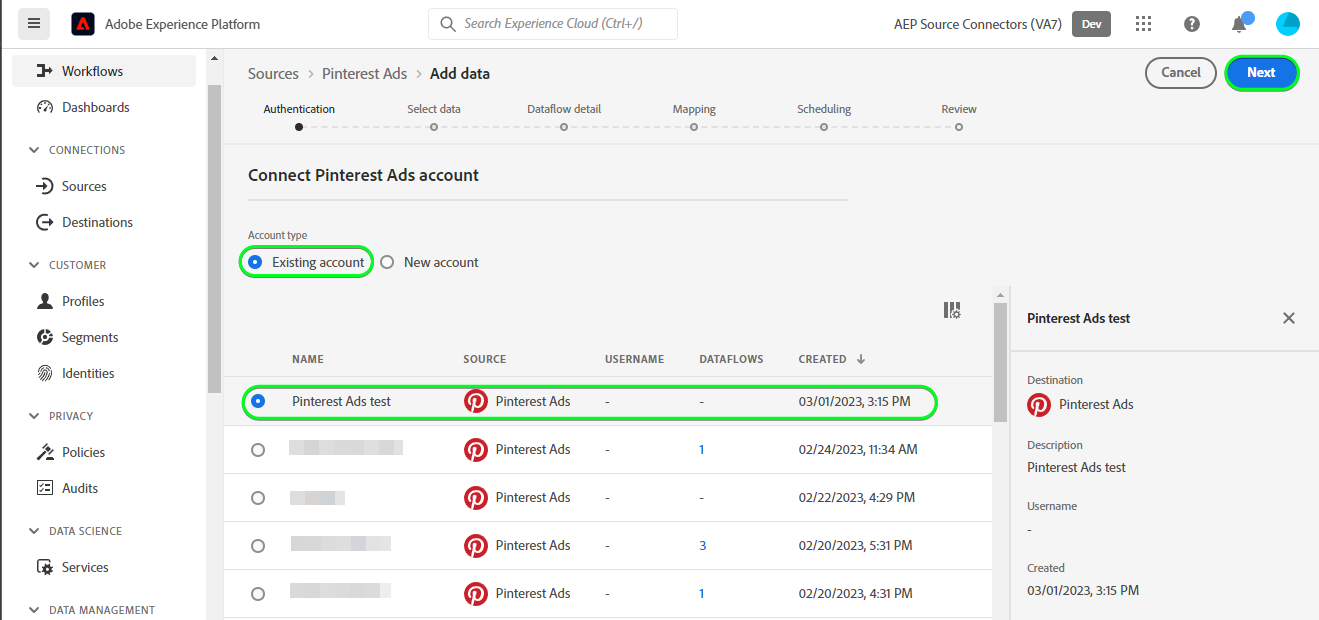1319x620 pixels.
Task: Click the Select data step marker
Action: point(433,127)
